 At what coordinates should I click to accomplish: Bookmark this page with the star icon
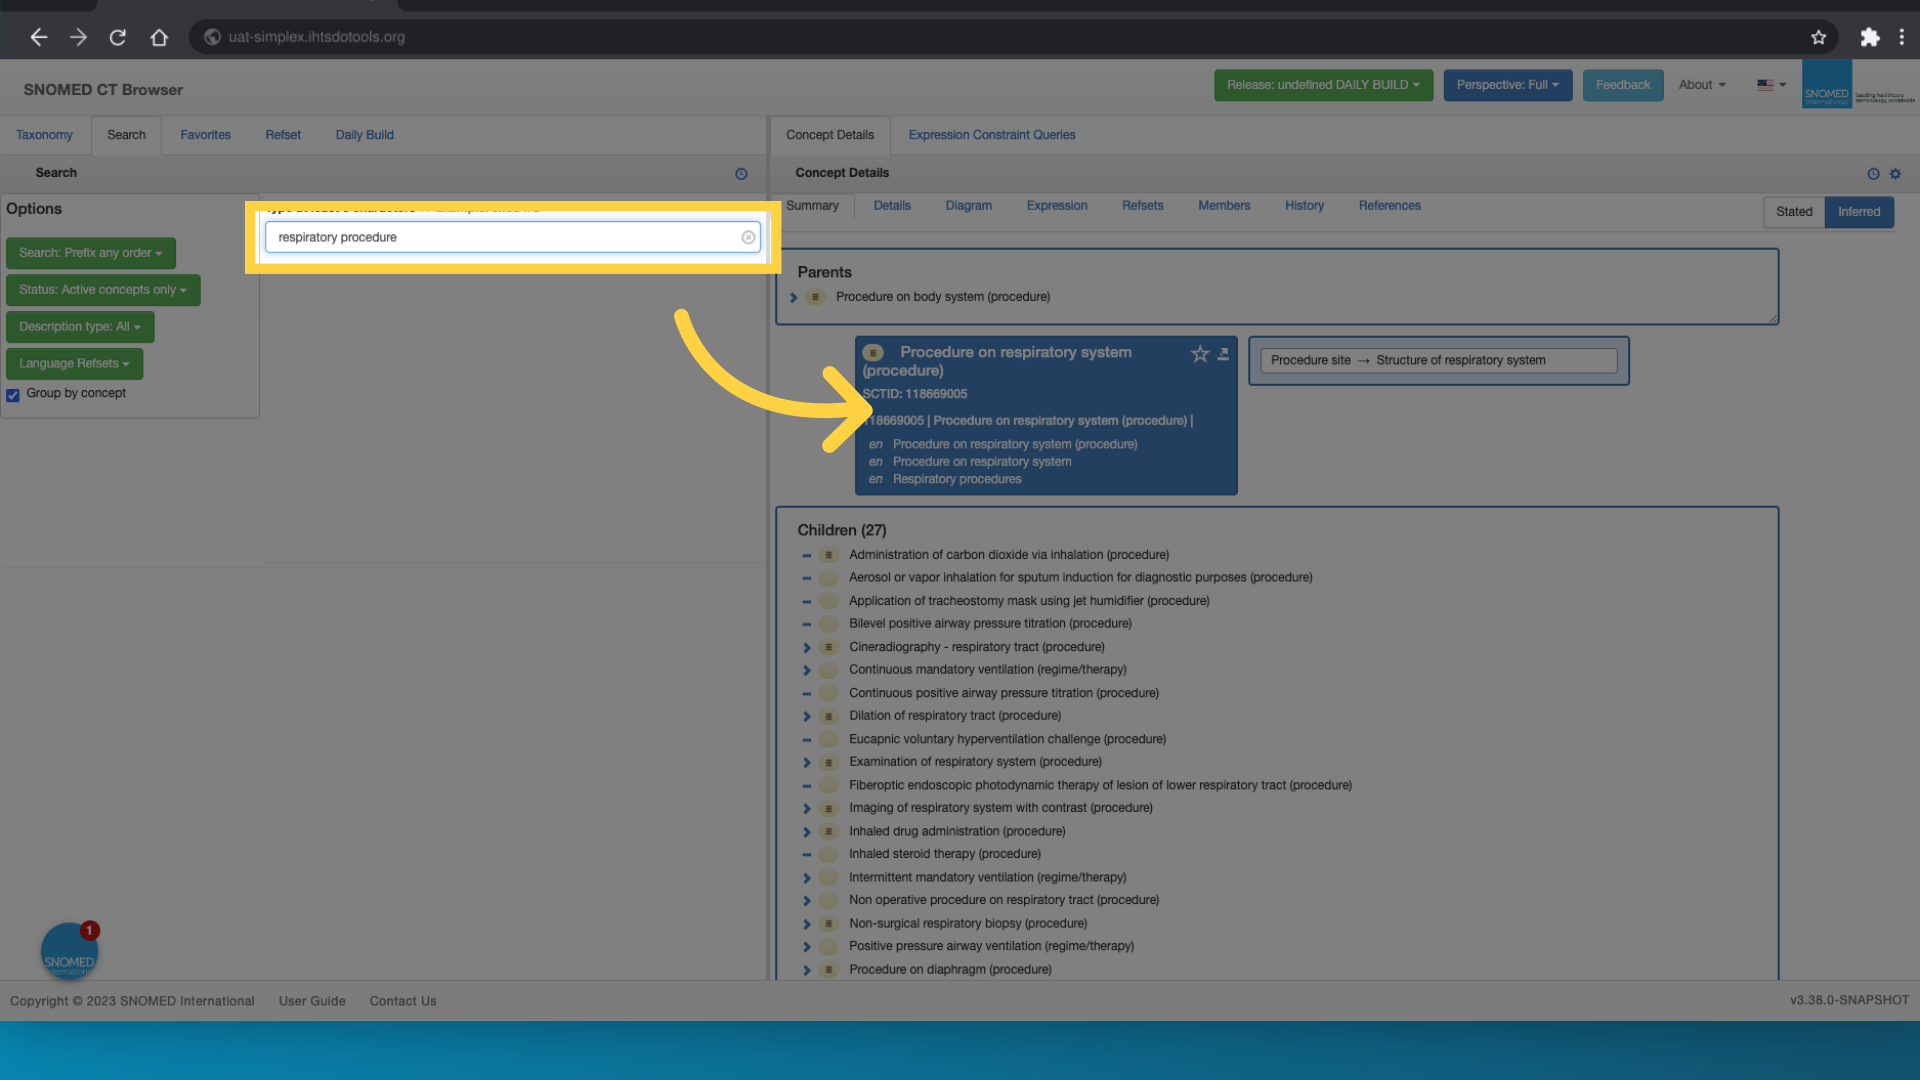pos(1818,37)
